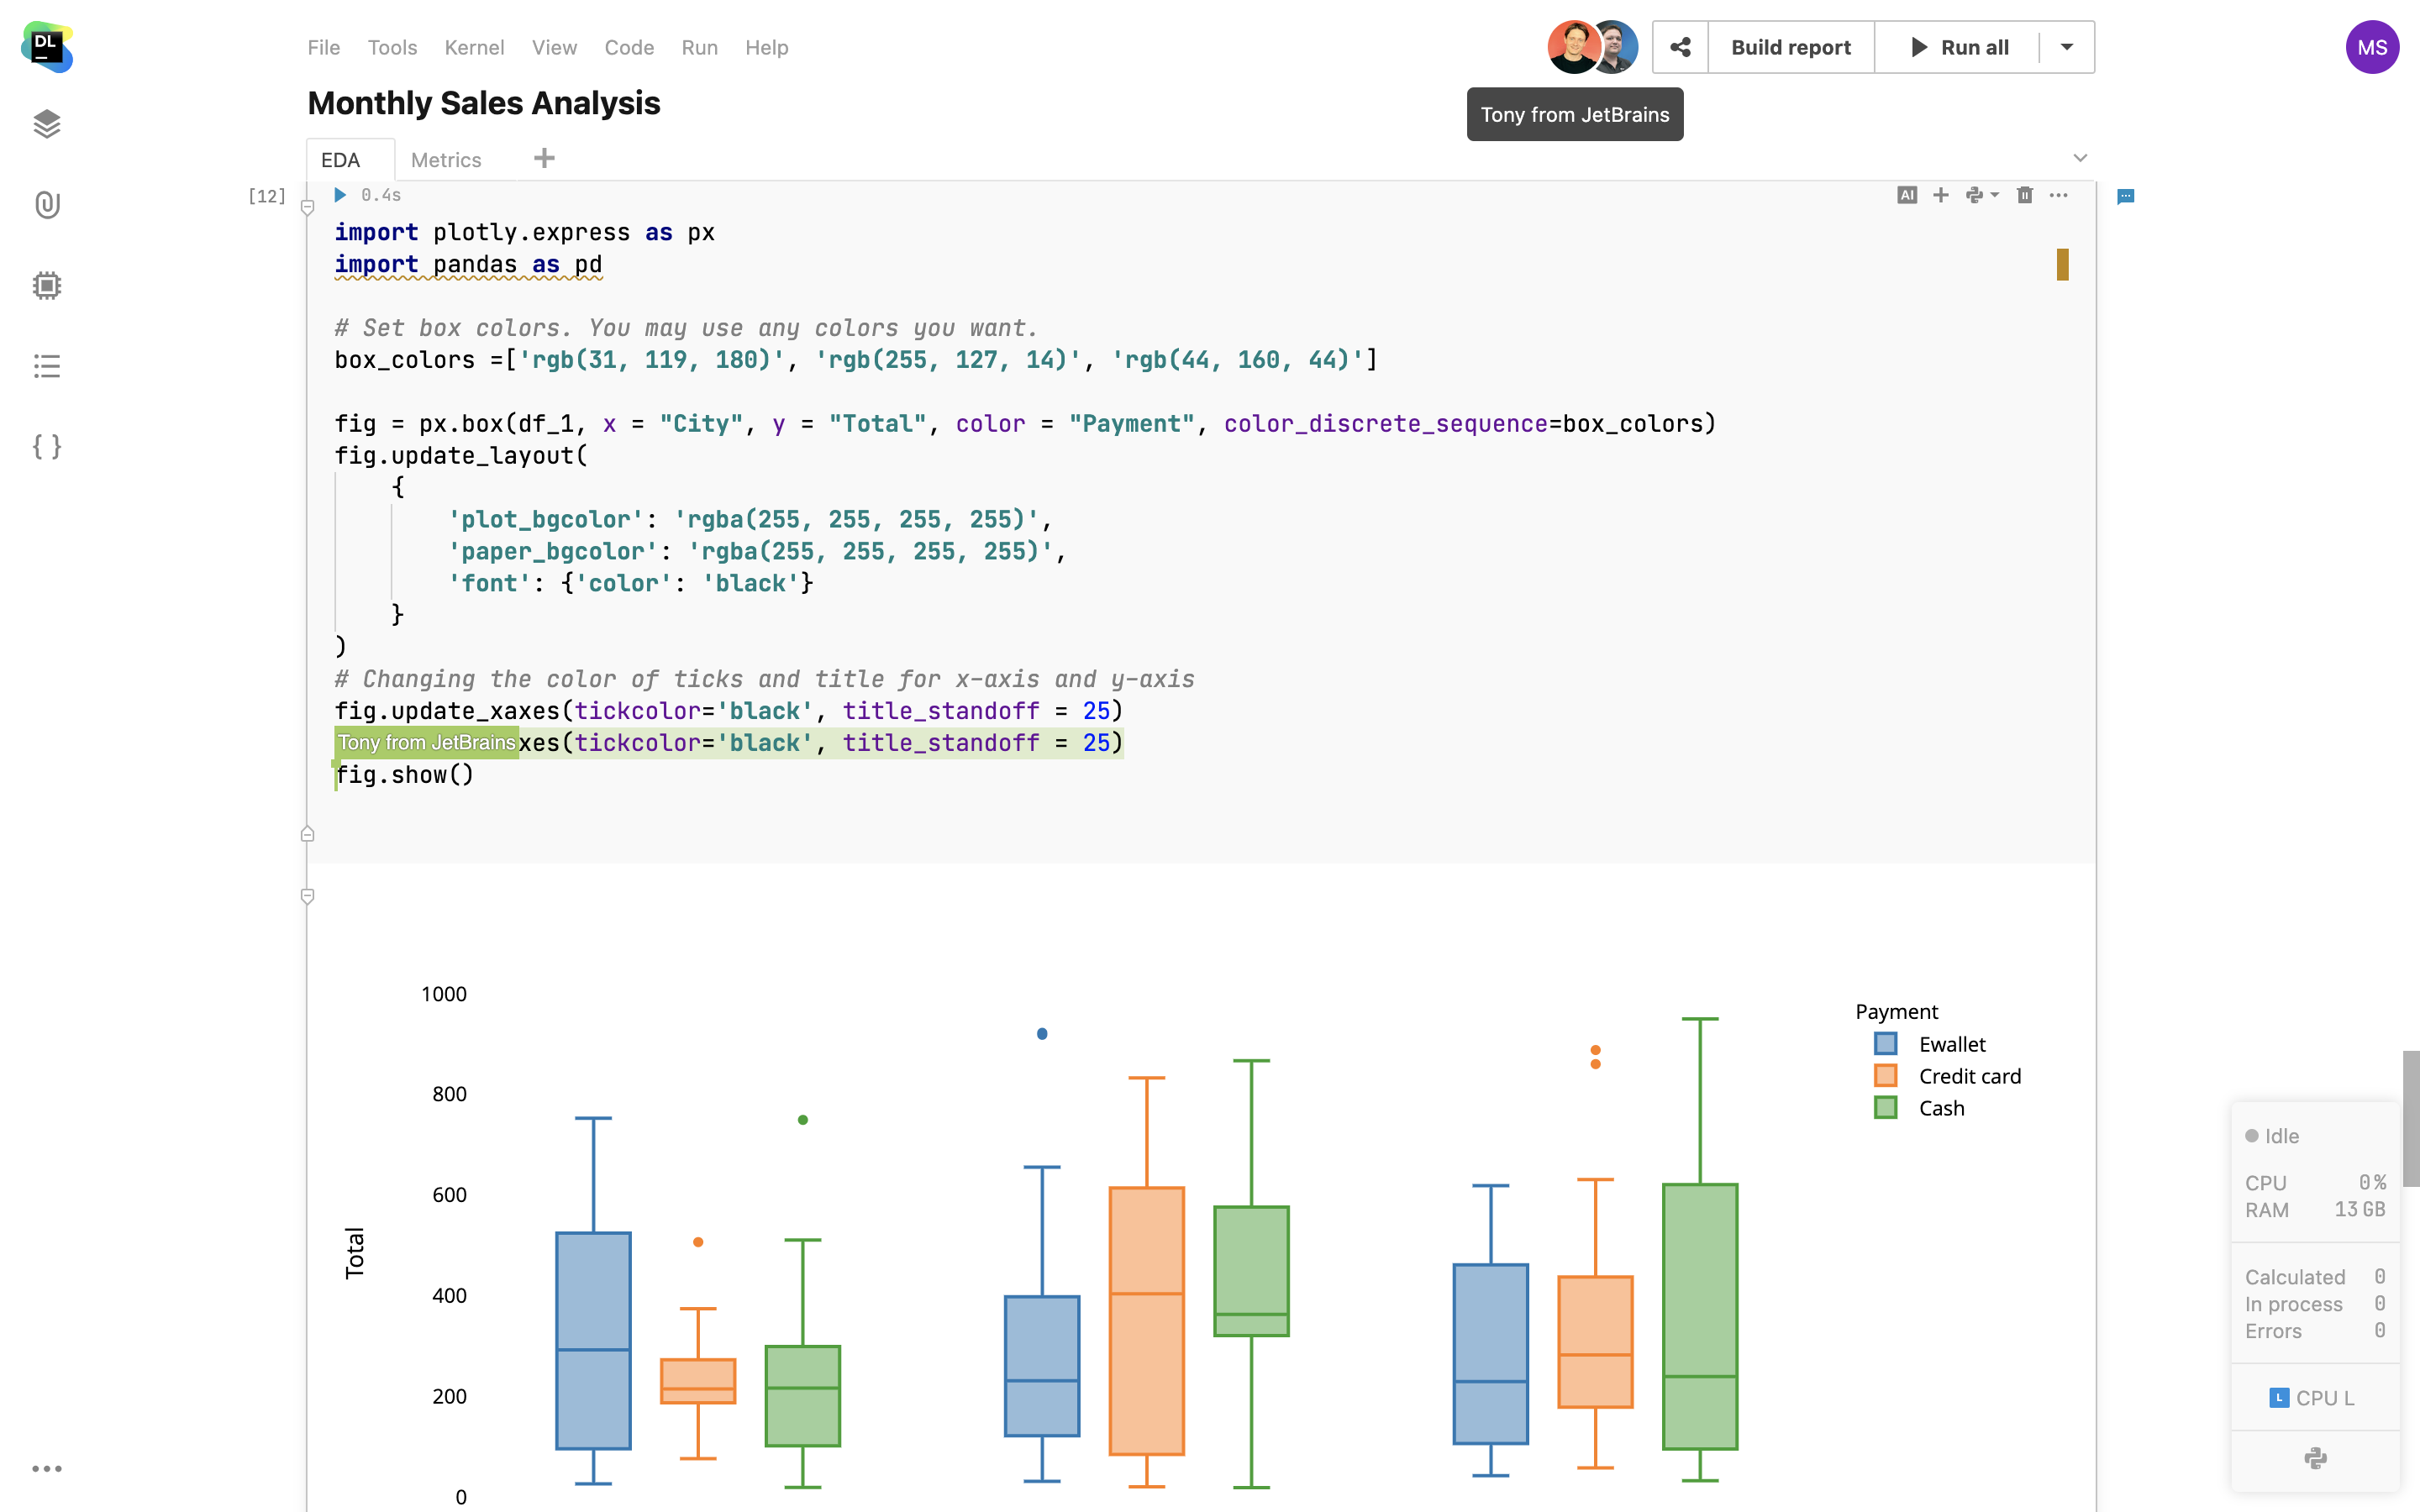The image size is (2420, 1512).
Task: Click the Build report button
Action: [x=1790, y=47]
